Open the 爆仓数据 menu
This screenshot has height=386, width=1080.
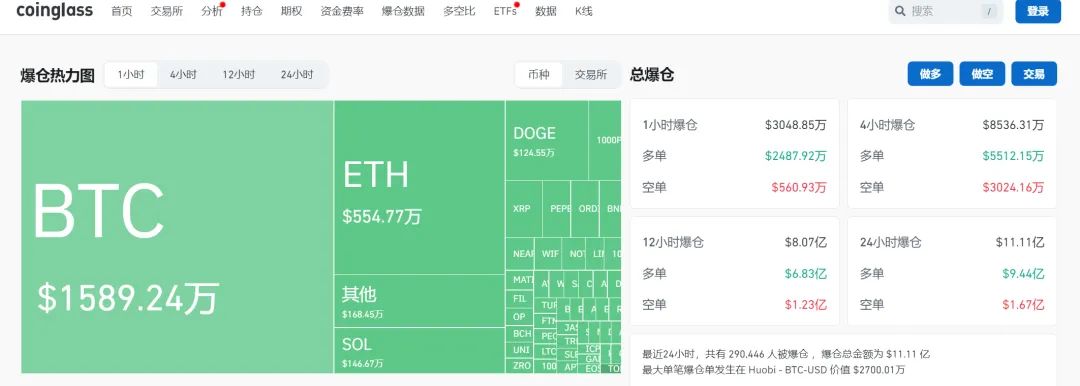[x=403, y=11]
